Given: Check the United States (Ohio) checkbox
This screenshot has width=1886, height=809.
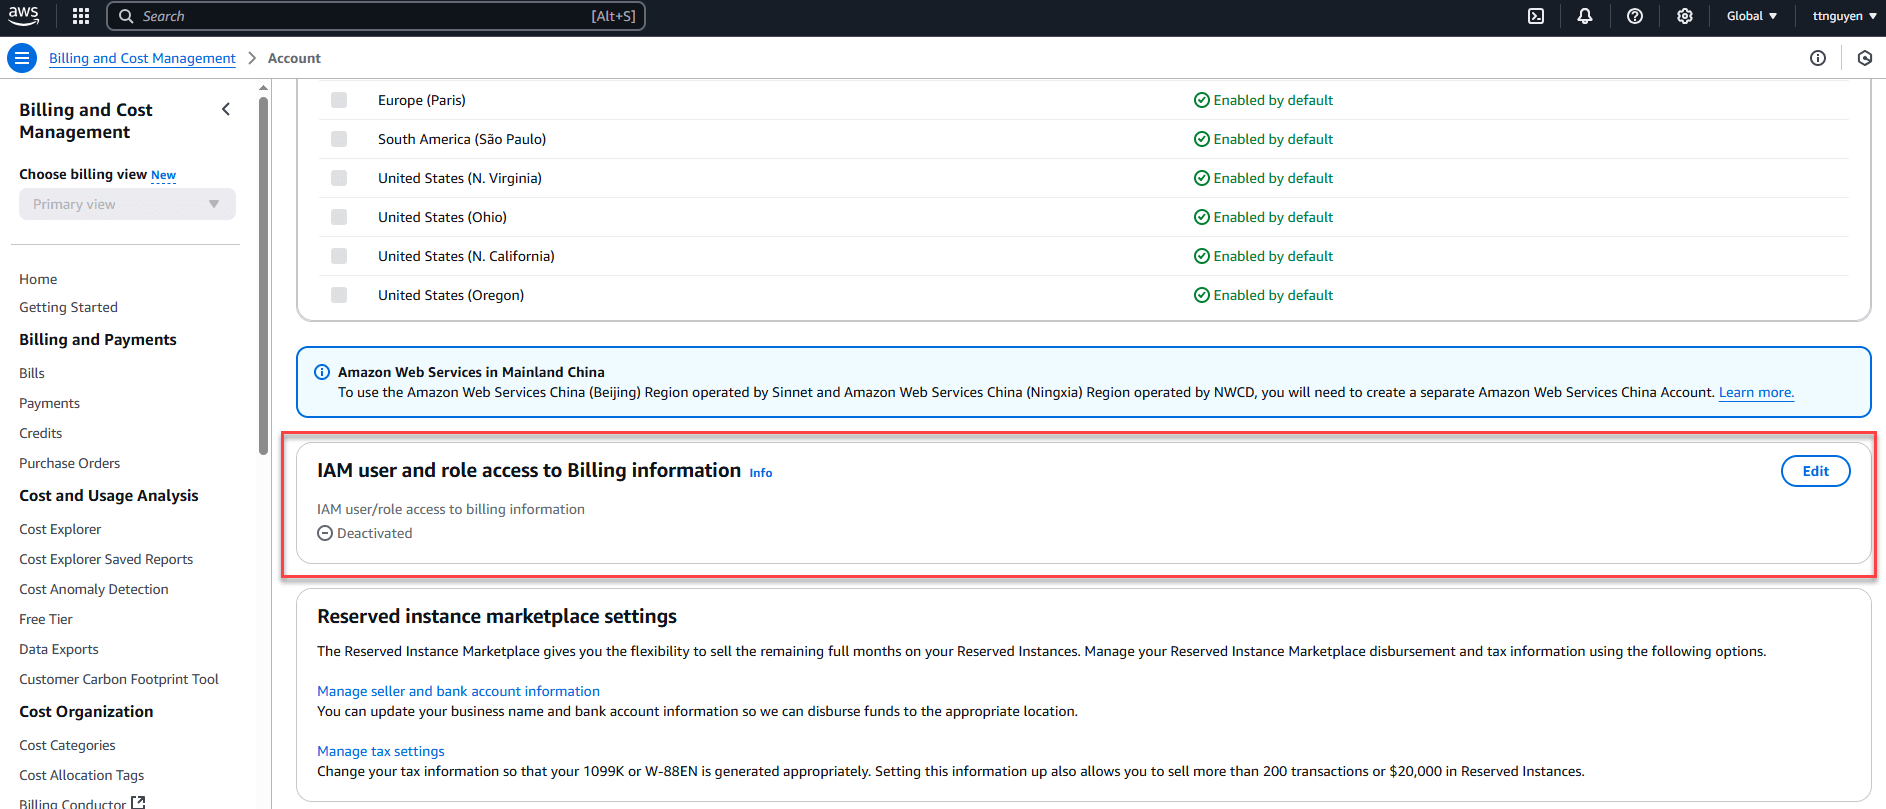Looking at the screenshot, I should tap(339, 217).
